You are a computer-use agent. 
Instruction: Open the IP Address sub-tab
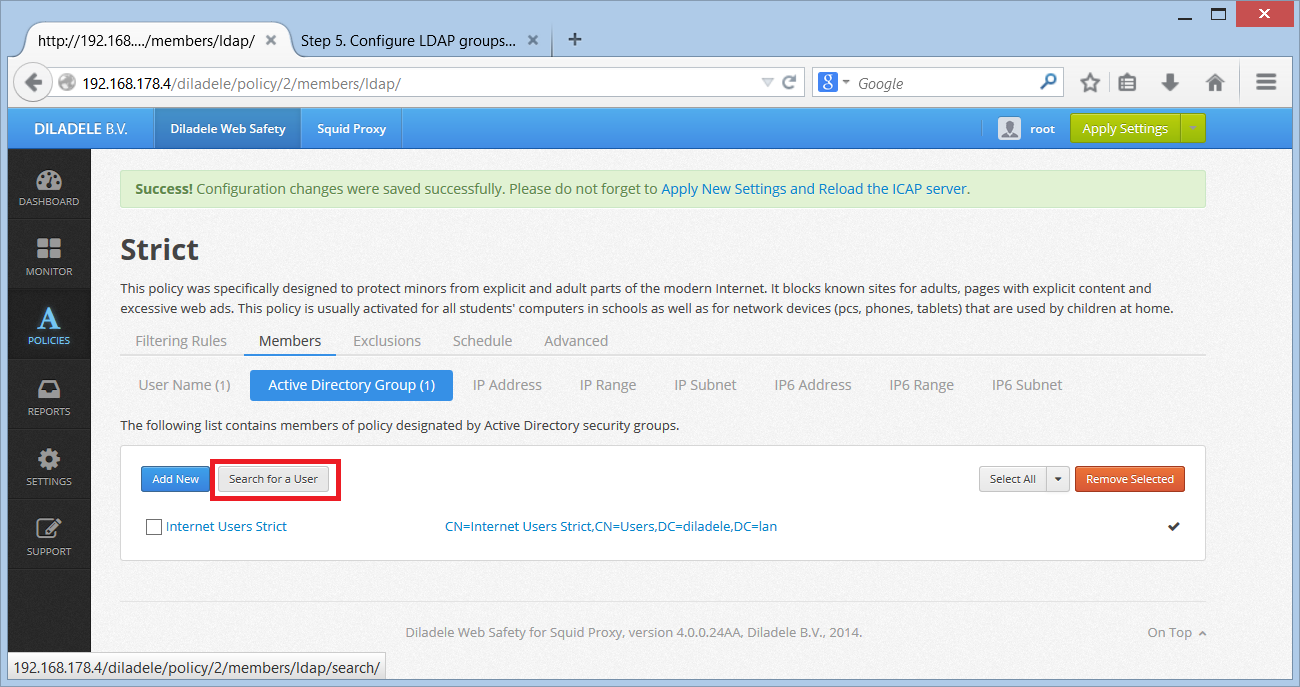tap(507, 385)
